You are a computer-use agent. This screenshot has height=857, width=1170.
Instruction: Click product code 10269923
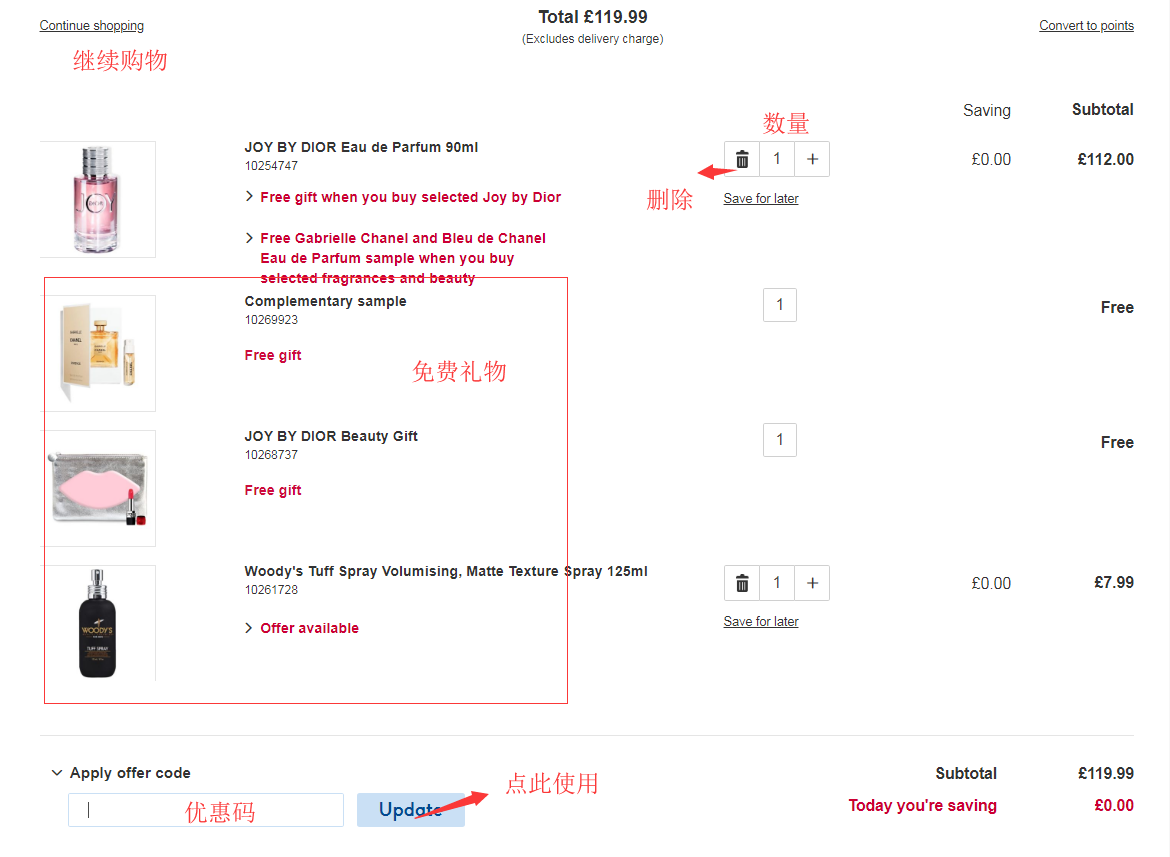[x=272, y=319]
